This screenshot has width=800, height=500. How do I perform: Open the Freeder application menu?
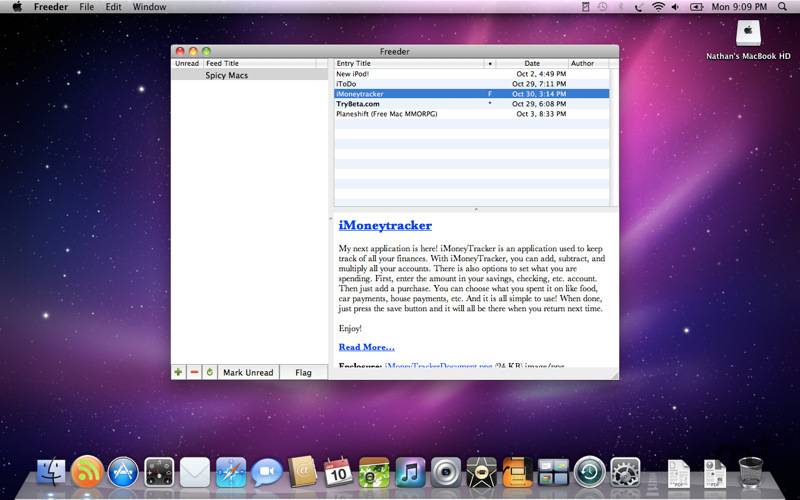click(x=51, y=7)
